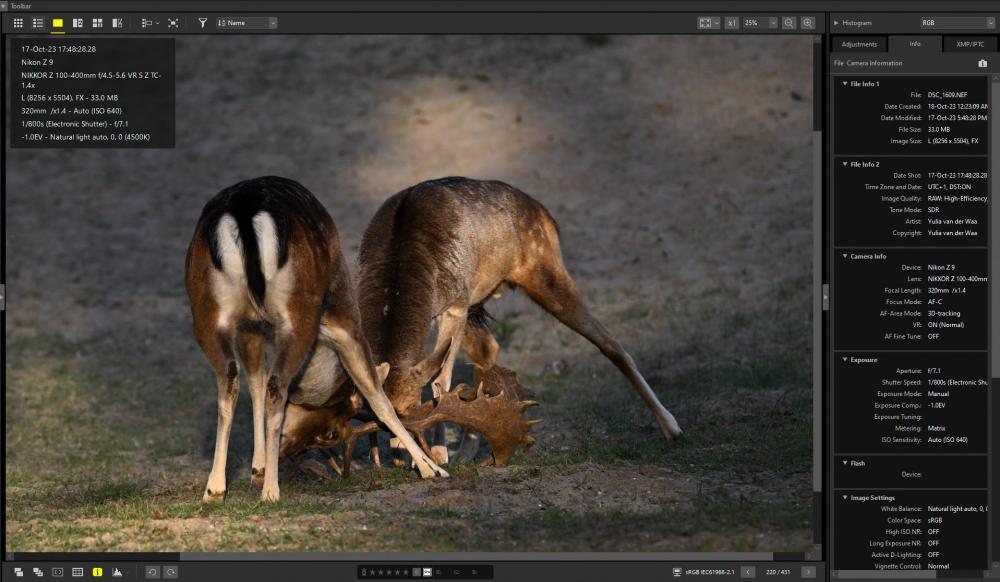Viewport: 1000px width, 582px height.
Task: Toggle the yellow image info overlay
Action: pyautogui.click(x=98, y=572)
